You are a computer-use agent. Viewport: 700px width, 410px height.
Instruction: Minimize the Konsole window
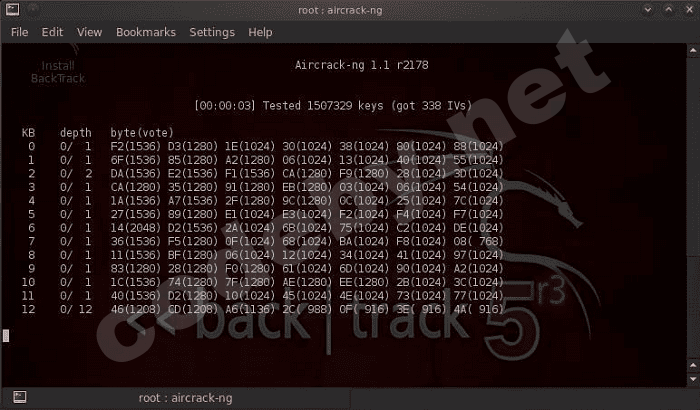[647, 9]
